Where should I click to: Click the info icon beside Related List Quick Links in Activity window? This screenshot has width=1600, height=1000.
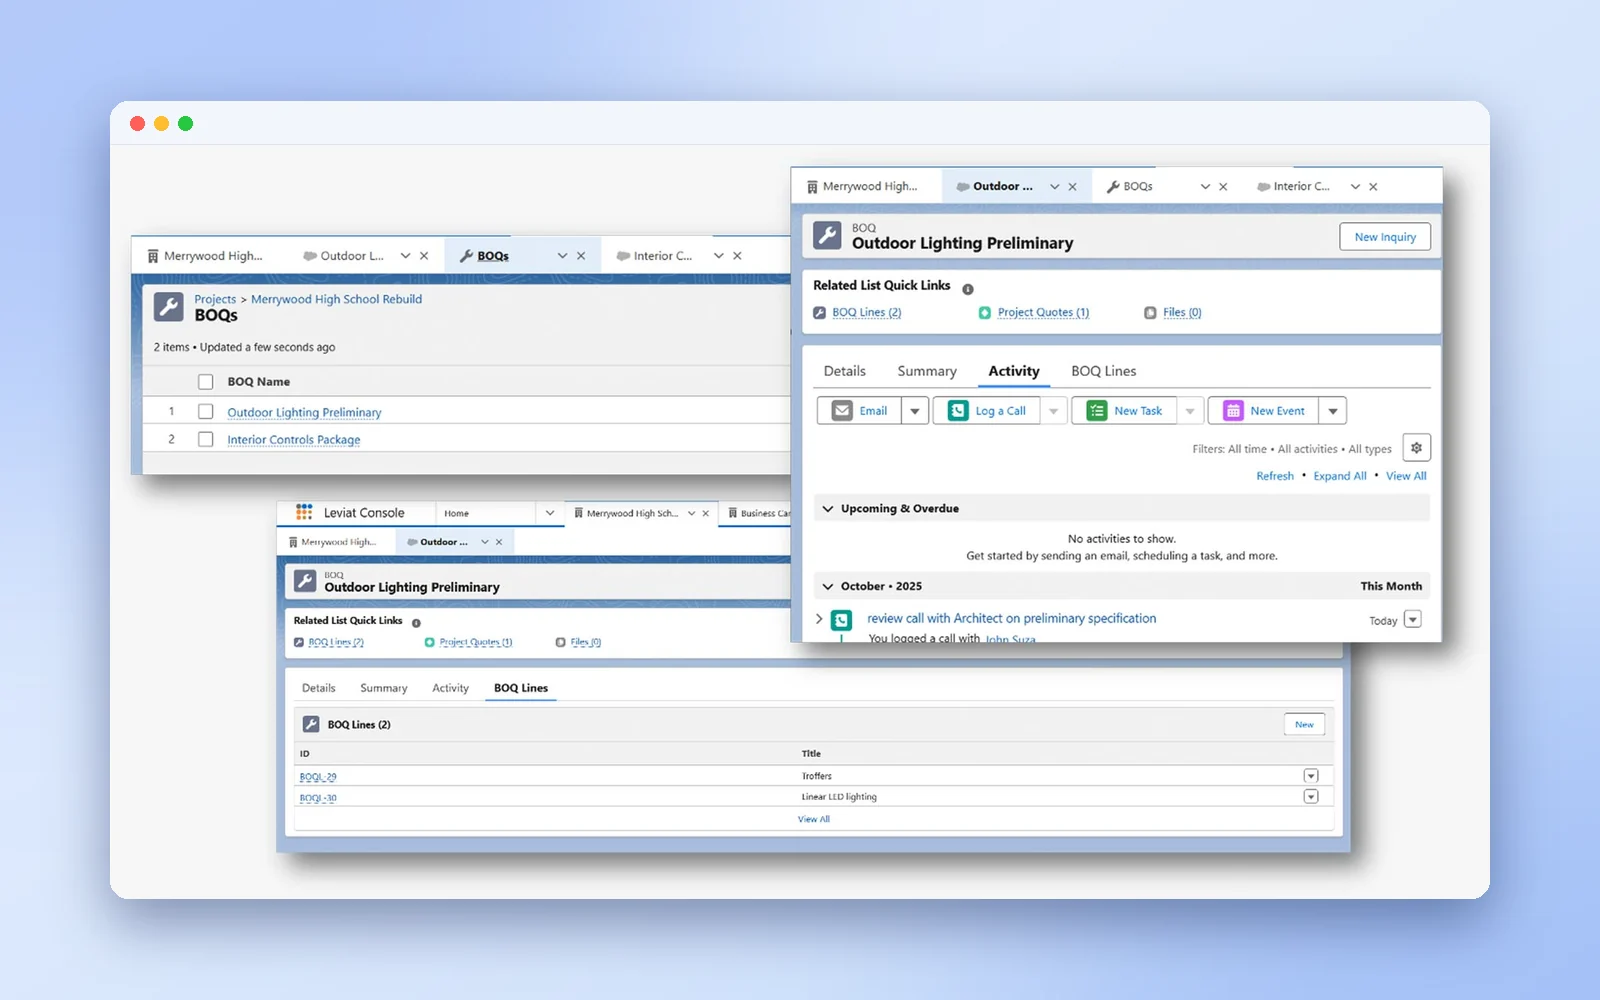click(x=968, y=289)
